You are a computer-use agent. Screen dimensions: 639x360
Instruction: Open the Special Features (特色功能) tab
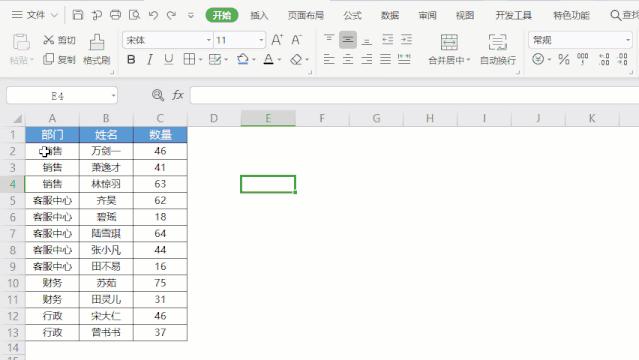click(571, 15)
